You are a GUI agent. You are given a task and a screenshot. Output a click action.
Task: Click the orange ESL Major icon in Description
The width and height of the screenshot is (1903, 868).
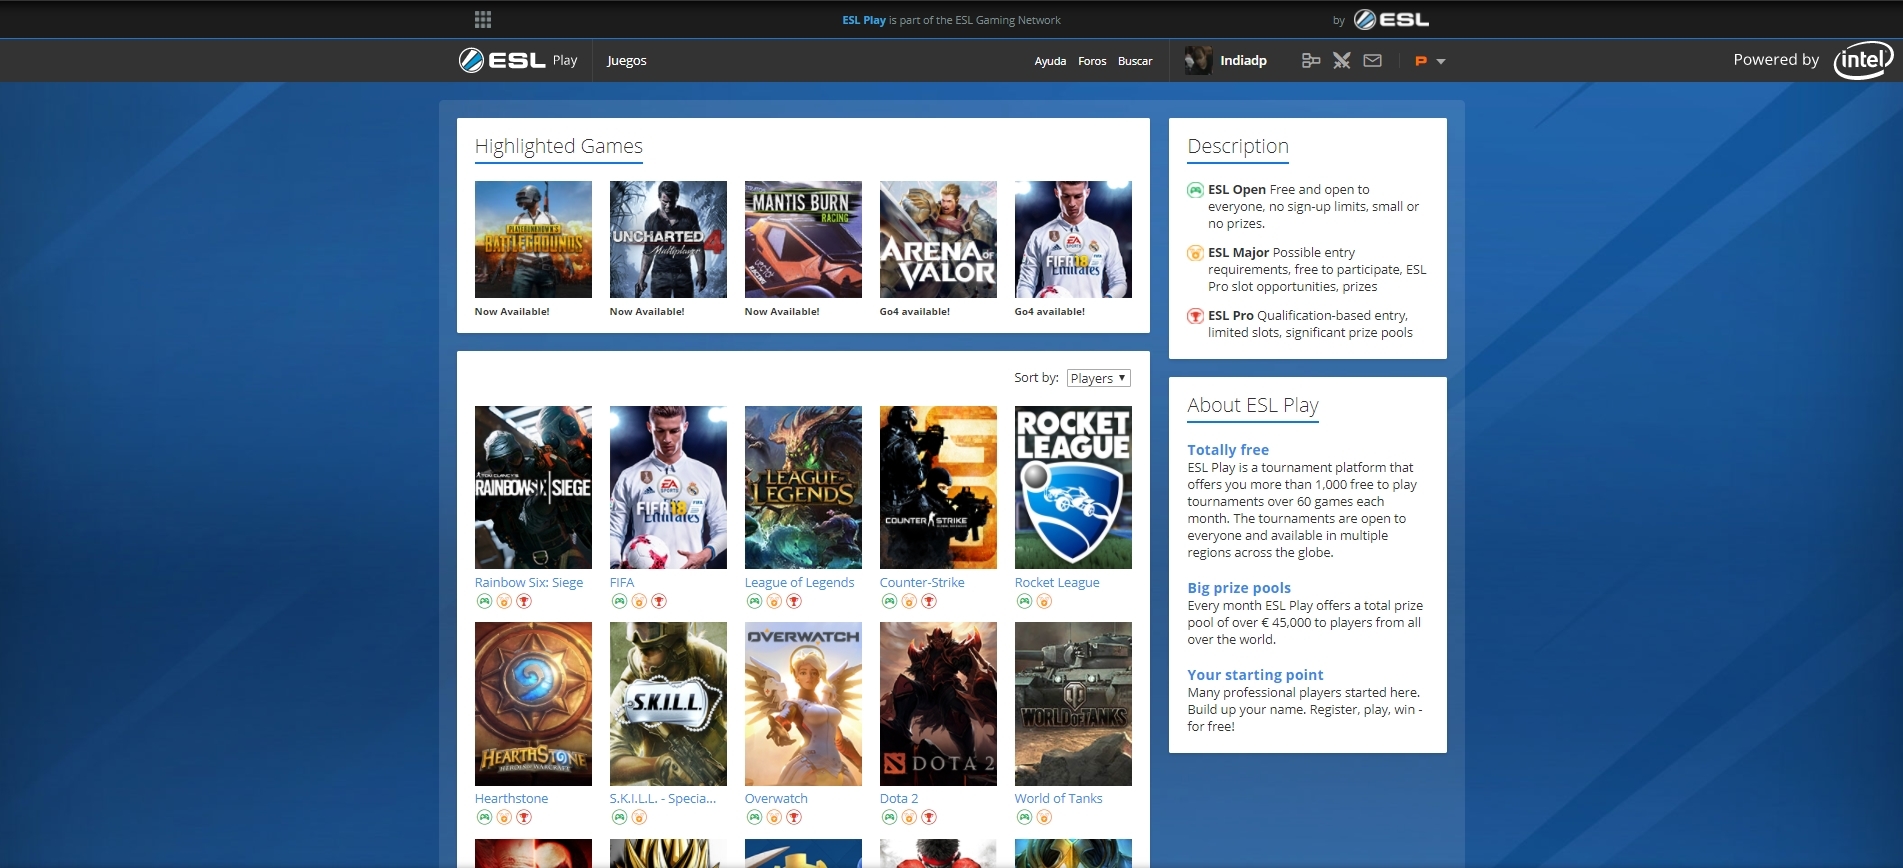(1195, 253)
